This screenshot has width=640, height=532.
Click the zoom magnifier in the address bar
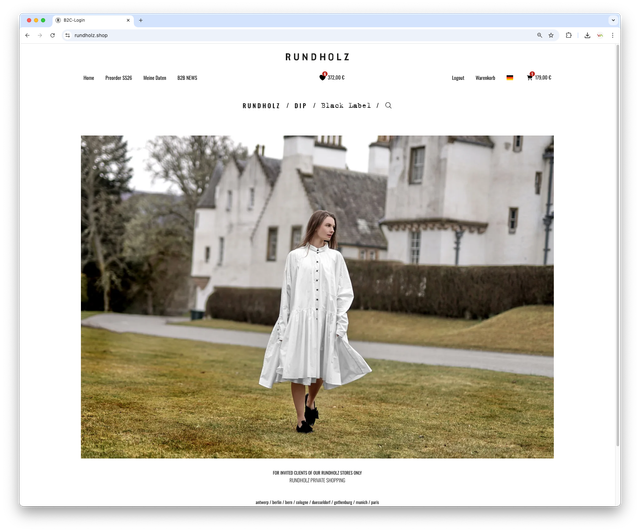540,35
